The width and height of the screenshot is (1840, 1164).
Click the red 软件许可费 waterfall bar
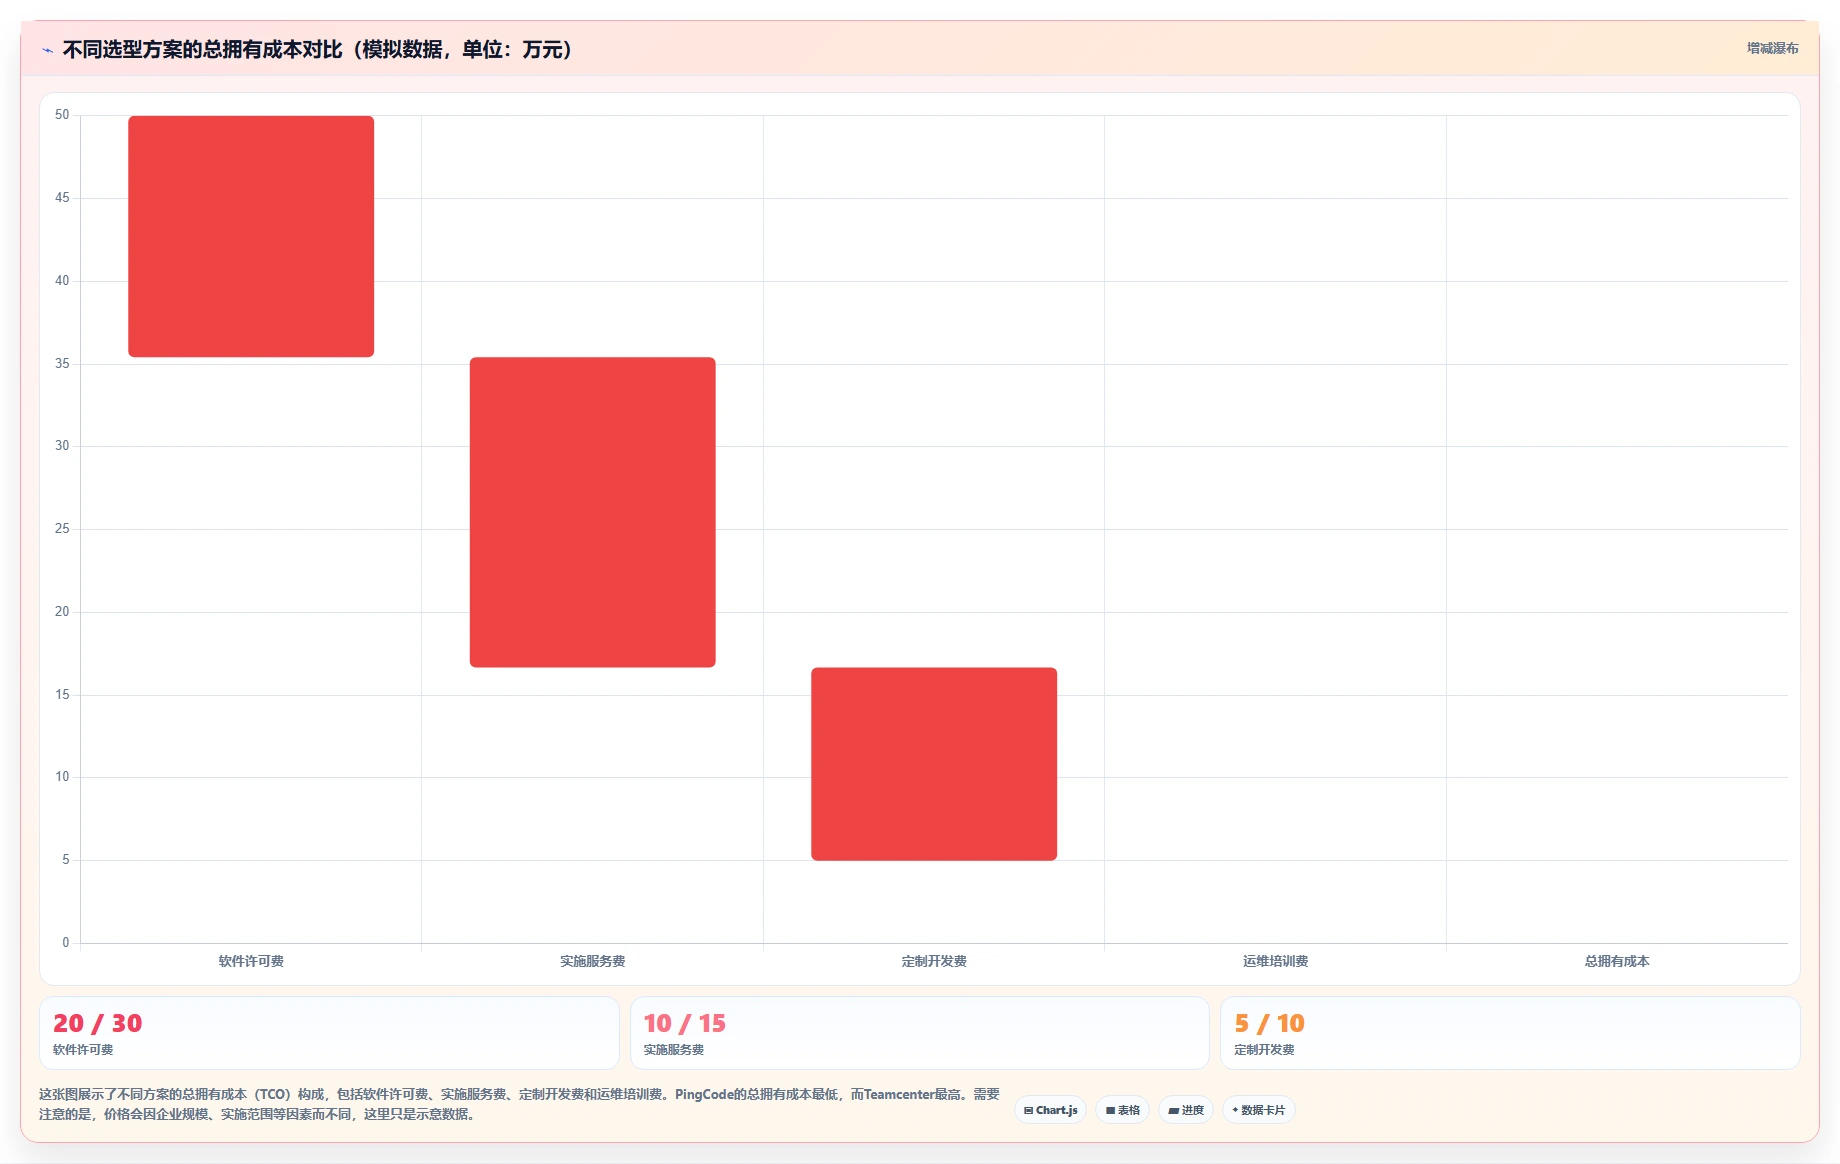pos(251,236)
